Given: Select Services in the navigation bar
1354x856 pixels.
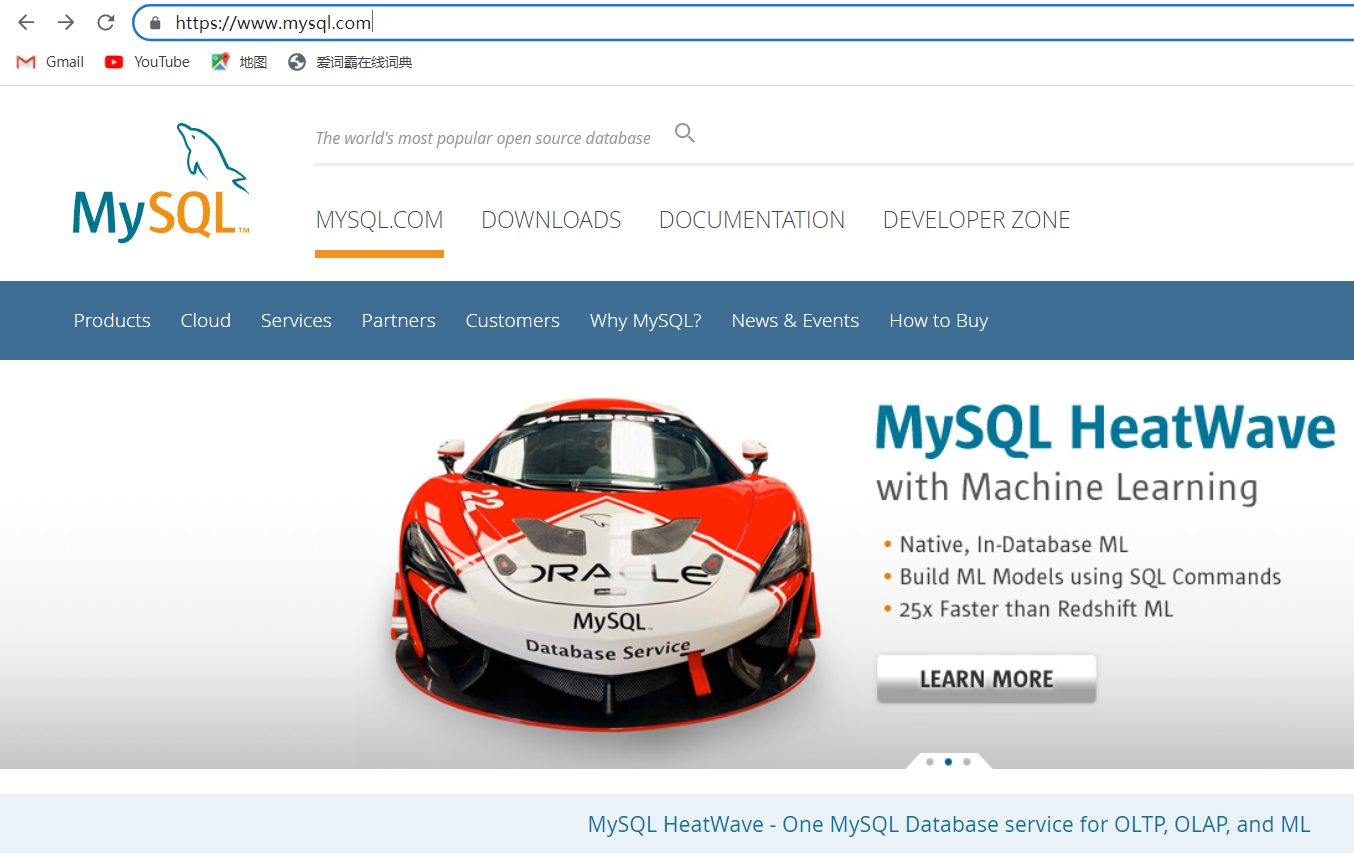Looking at the screenshot, I should (296, 321).
